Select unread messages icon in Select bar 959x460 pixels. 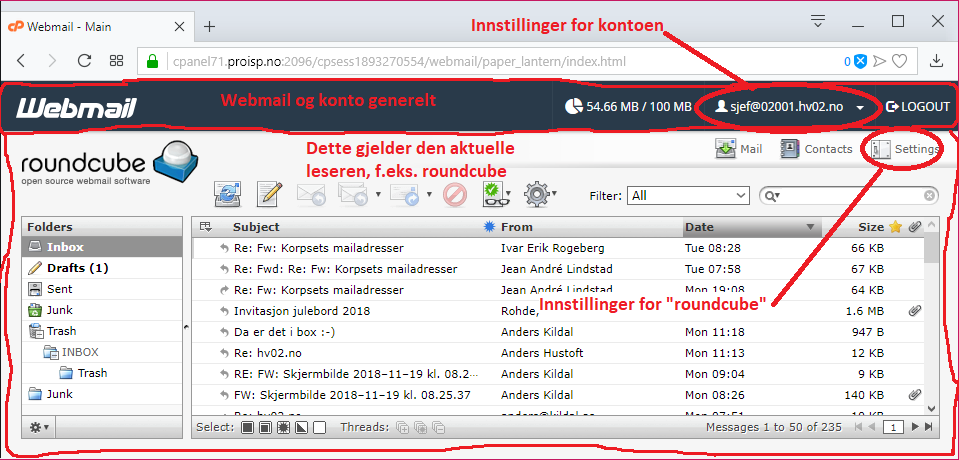pos(283,427)
